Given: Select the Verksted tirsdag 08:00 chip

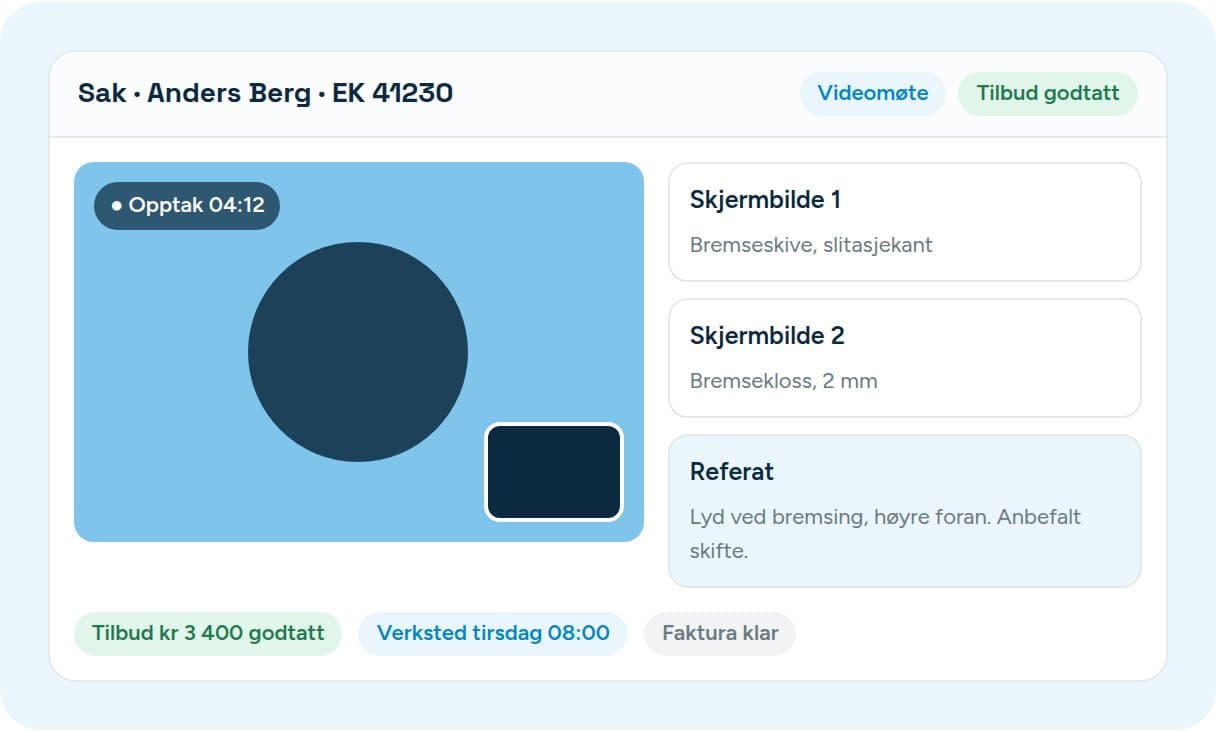Looking at the screenshot, I should 493,633.
